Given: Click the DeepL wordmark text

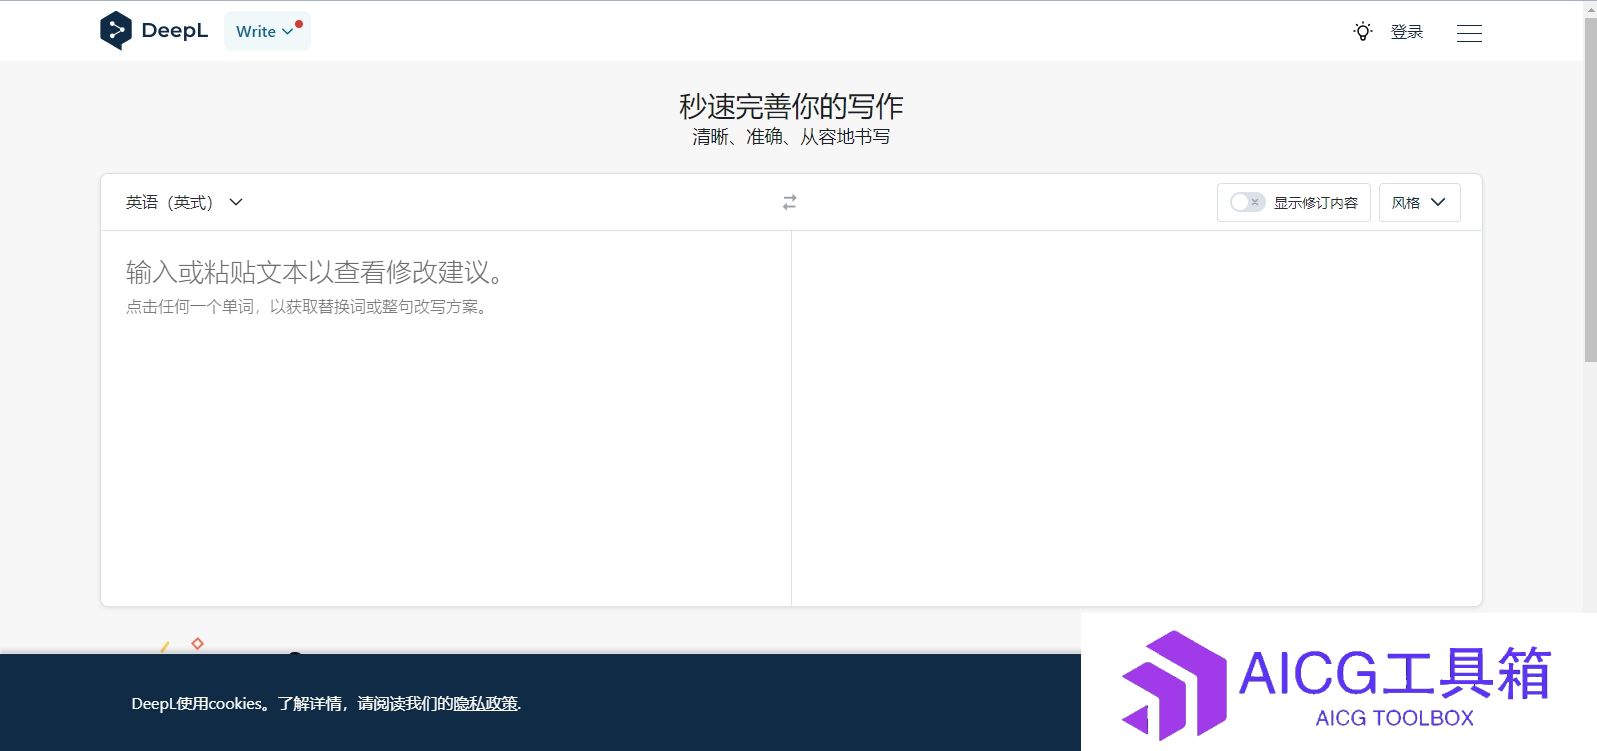Looking at the screenshot, I should [175, 31].
